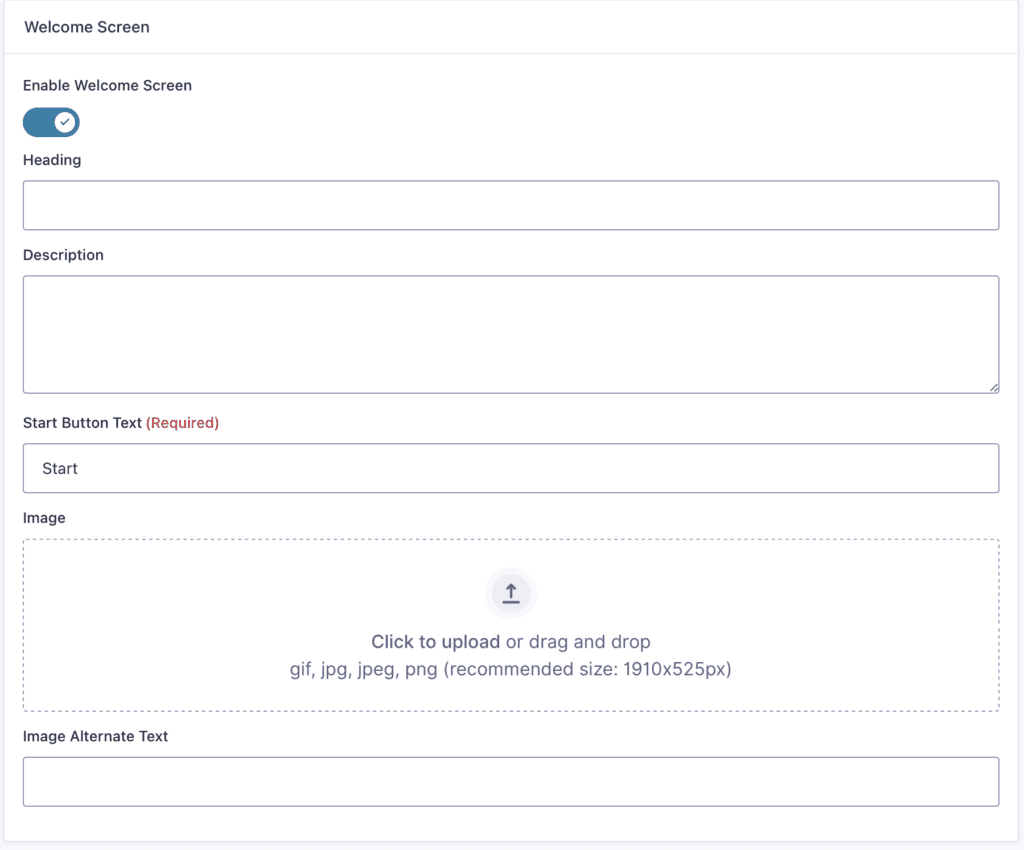Click the 'Click to upload' link
Viewport: 1024px width, 850px height.
[436, 642]
